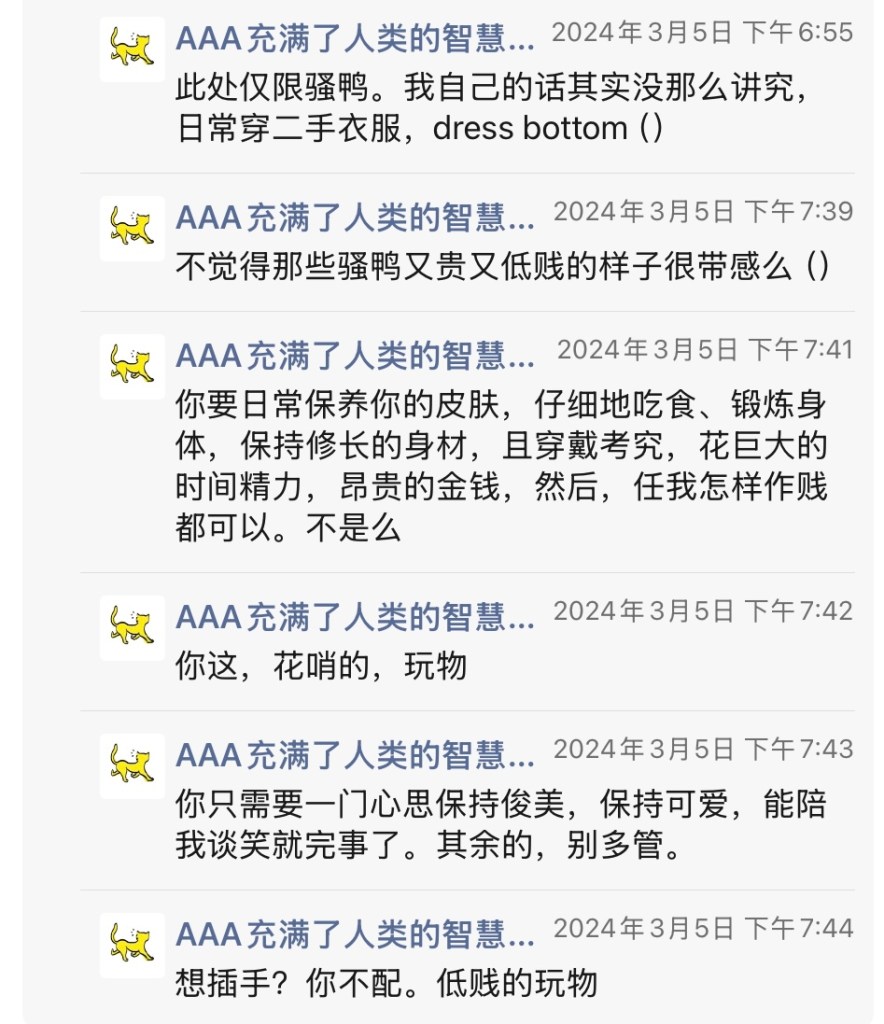Screen dimensions: 884x1024
Task: Select the message text starting with 你要日常保养
Action: click(500, 466)
